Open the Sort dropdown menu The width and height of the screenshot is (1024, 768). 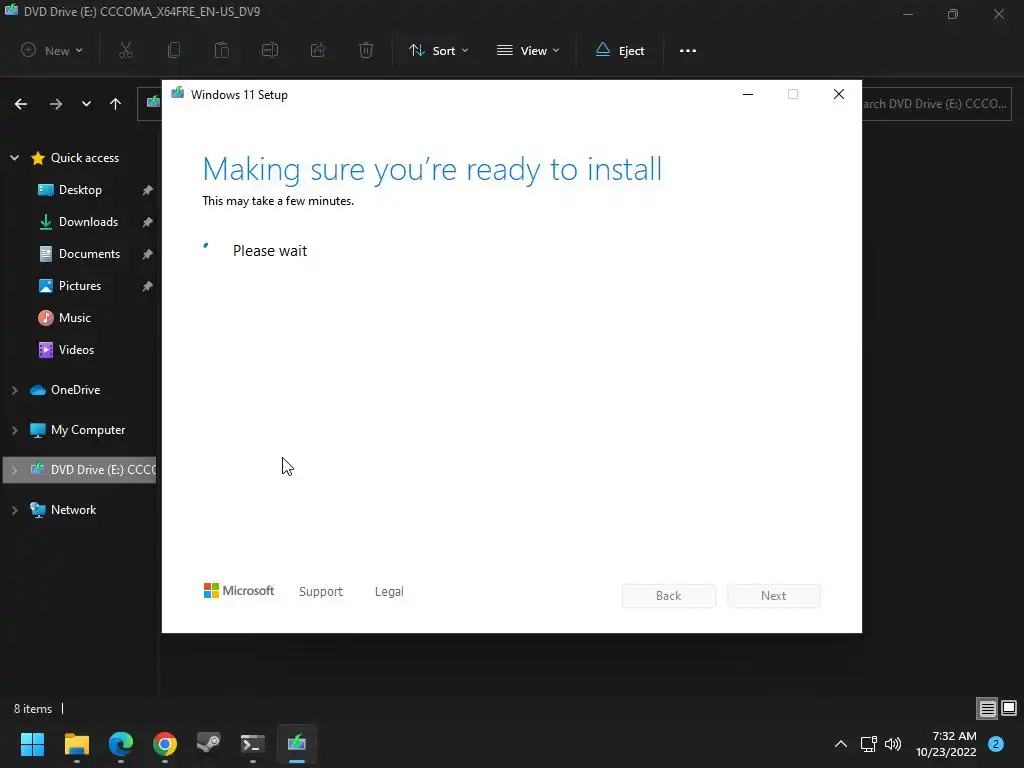(x=438, y=50)
